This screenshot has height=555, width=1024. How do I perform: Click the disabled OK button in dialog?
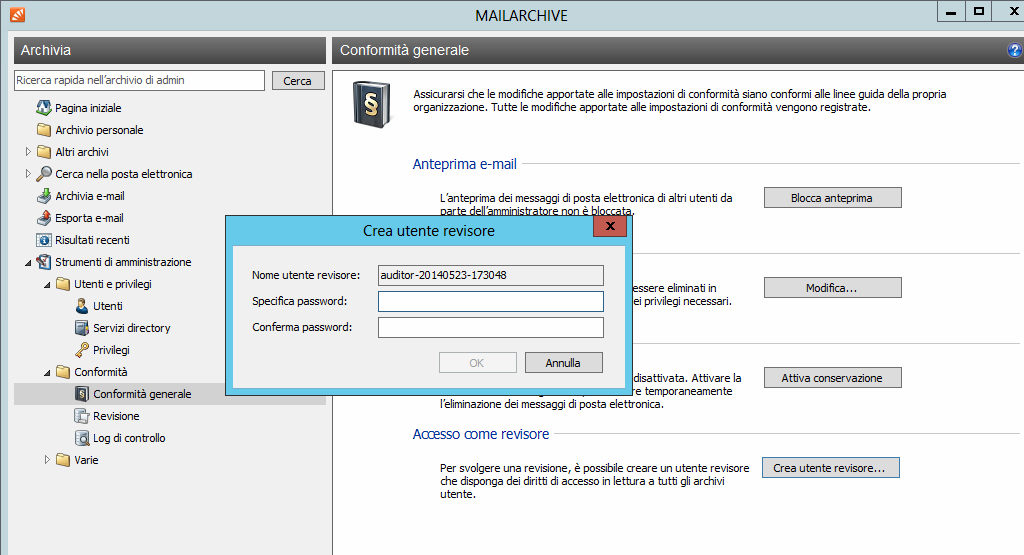pyautogui.click(x=477, y=362)
